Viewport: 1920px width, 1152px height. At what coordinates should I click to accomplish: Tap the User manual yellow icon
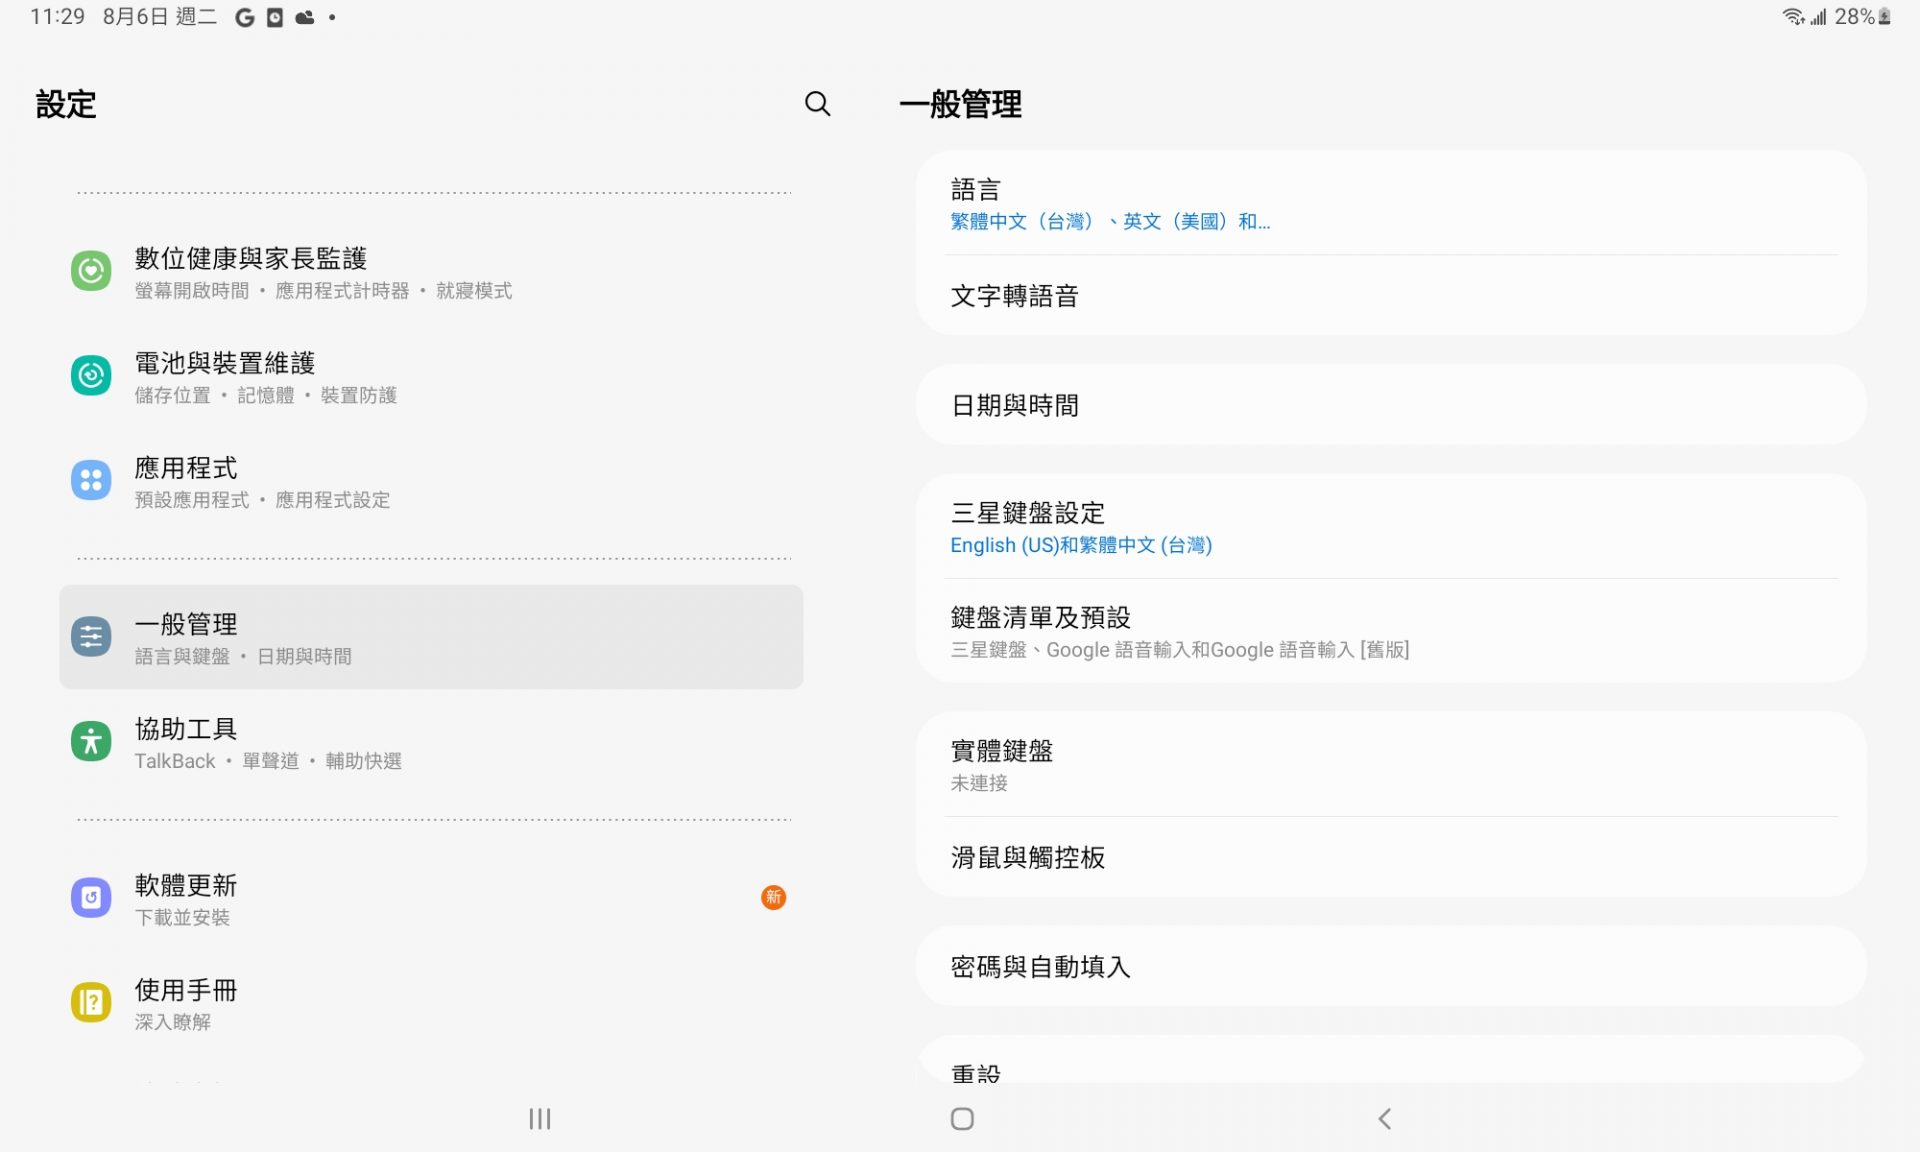[x=91, y=1002]
